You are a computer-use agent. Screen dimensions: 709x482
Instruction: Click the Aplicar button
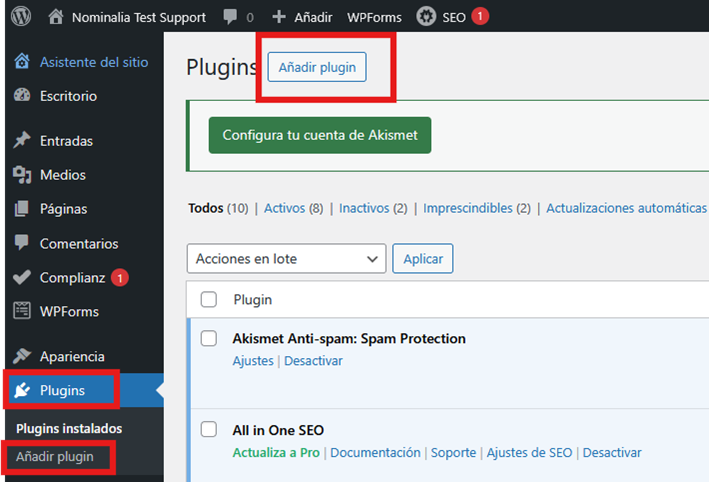coord(423,259)
